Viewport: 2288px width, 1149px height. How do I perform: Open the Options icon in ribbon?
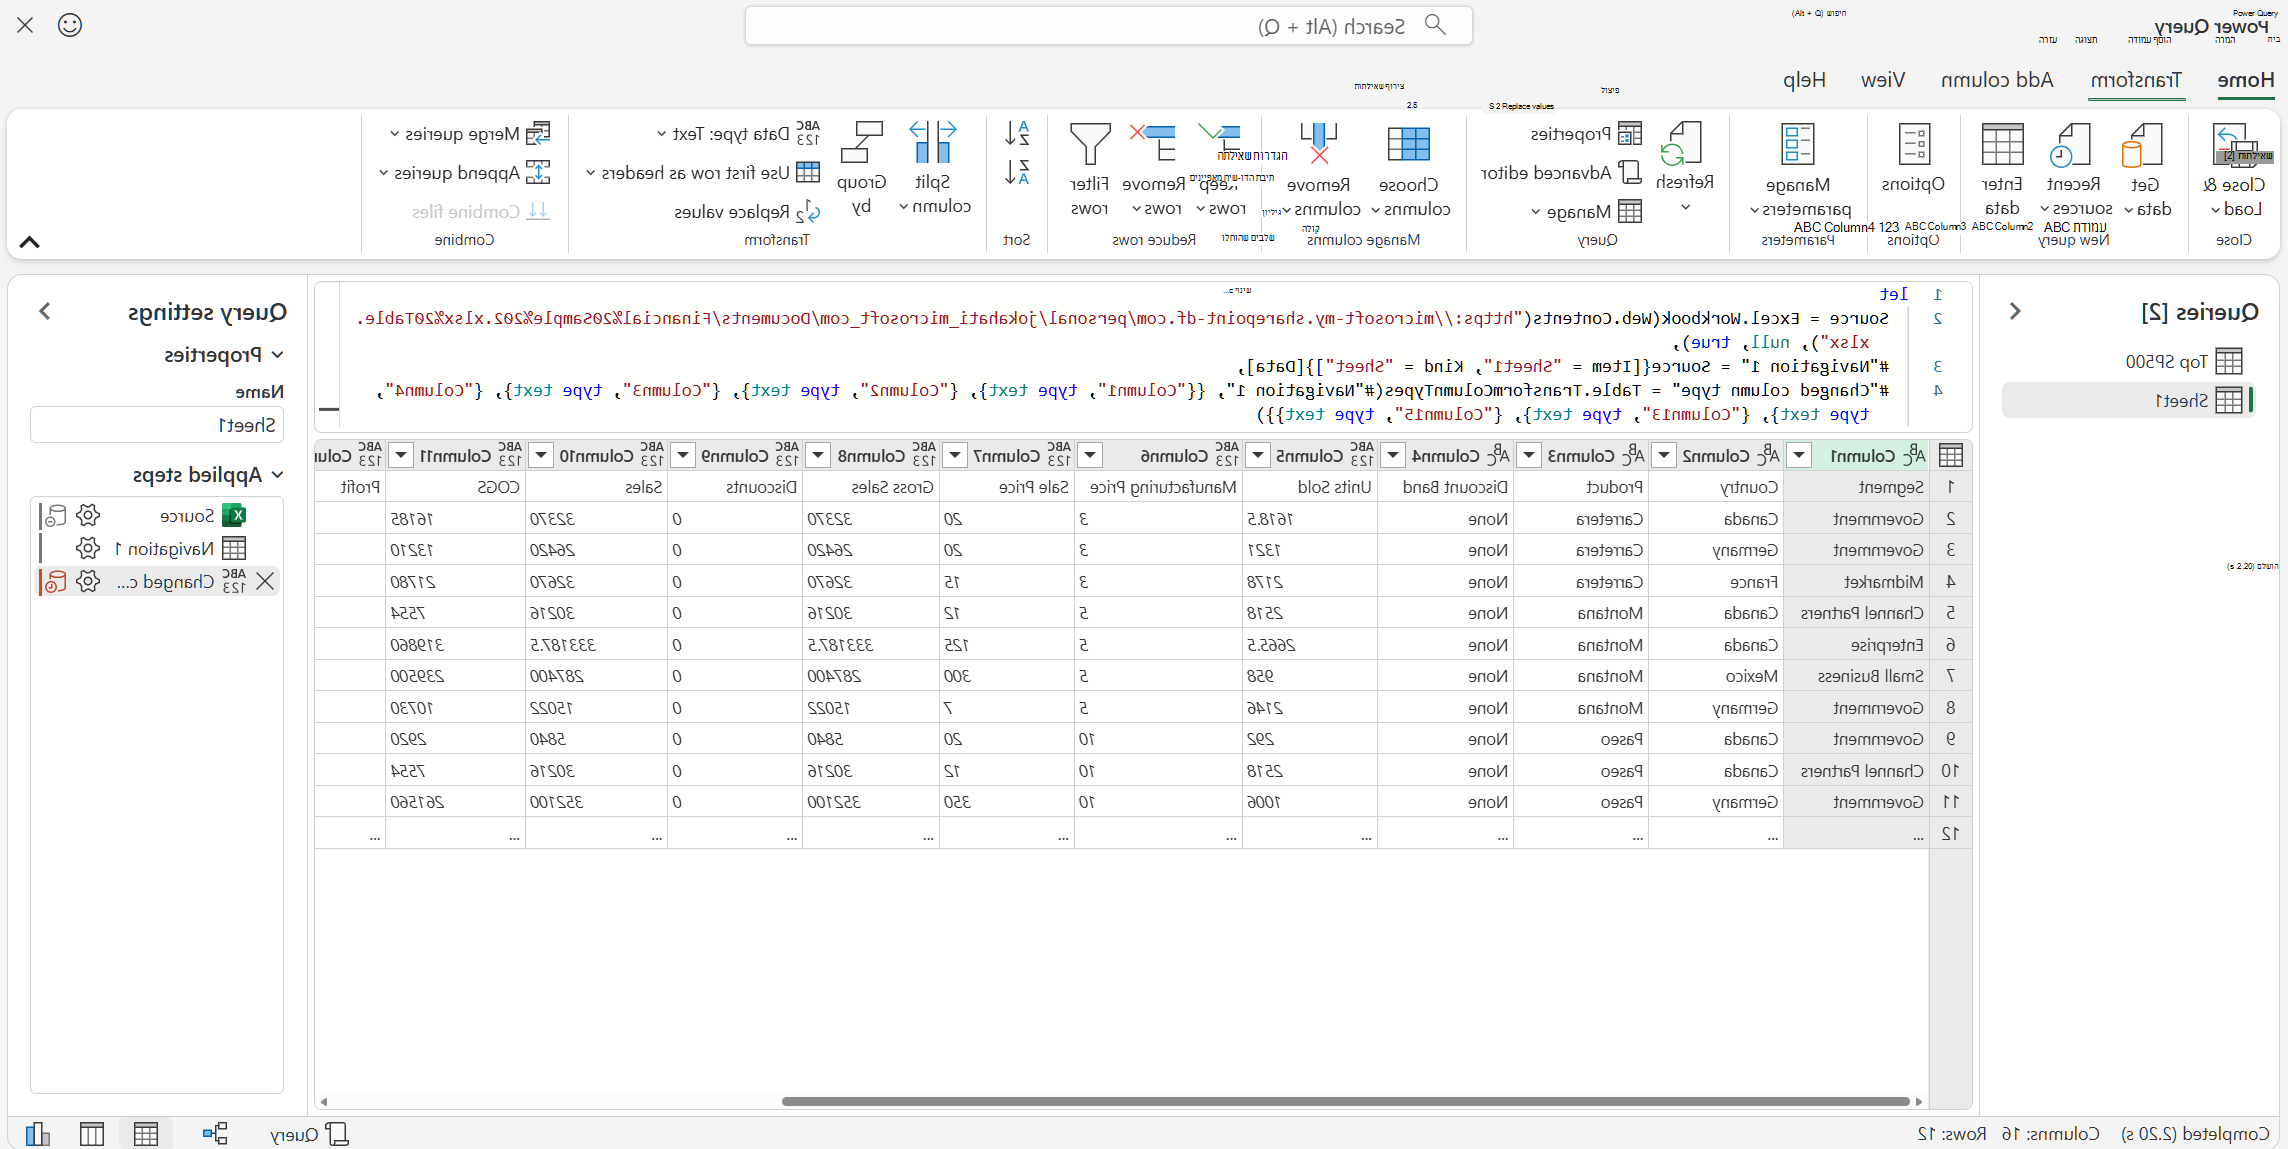pos(1914,146)
